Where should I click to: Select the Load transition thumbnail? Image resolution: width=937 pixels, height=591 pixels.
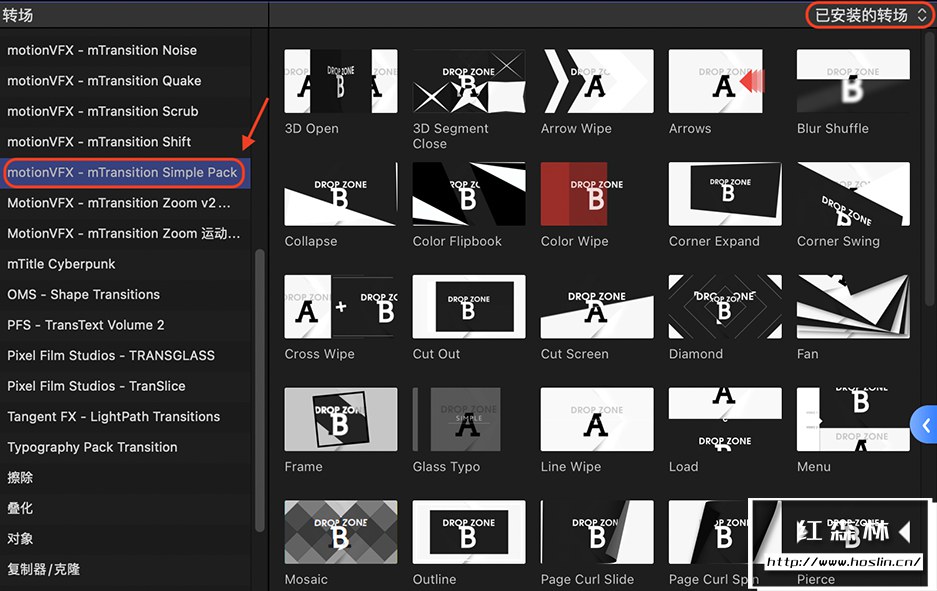(x=725, y=419)
